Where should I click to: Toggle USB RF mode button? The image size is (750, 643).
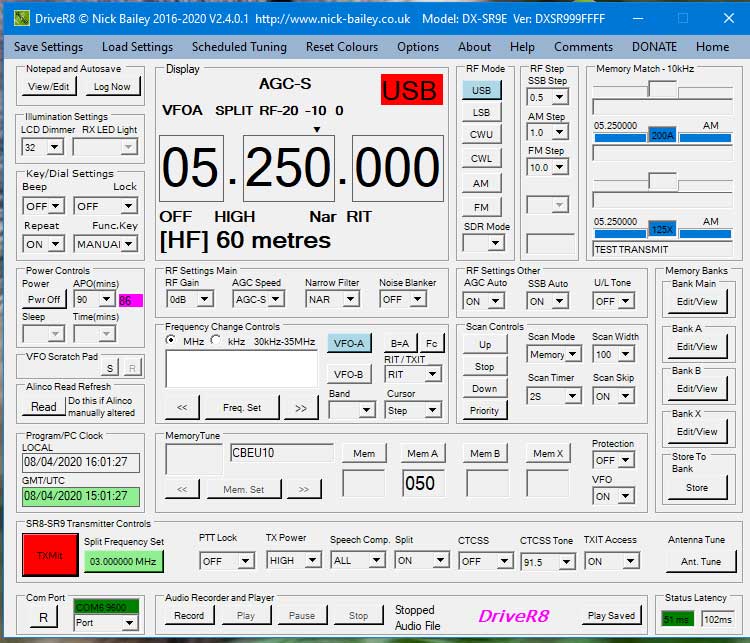click(x=481, y=90)
